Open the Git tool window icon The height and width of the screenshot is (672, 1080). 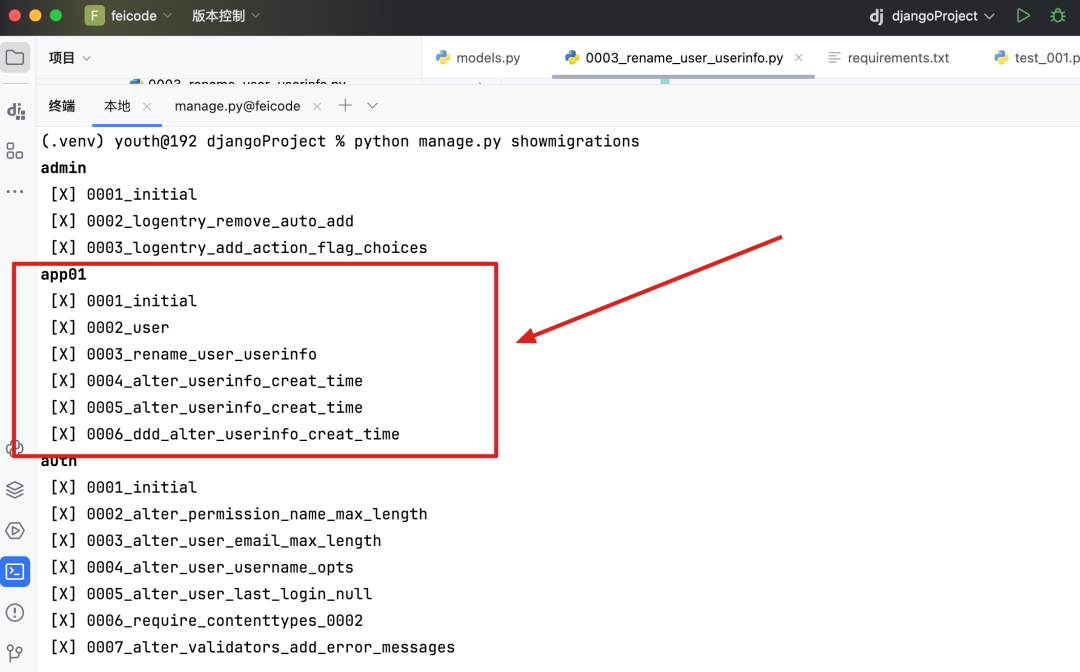pos(15,652)
